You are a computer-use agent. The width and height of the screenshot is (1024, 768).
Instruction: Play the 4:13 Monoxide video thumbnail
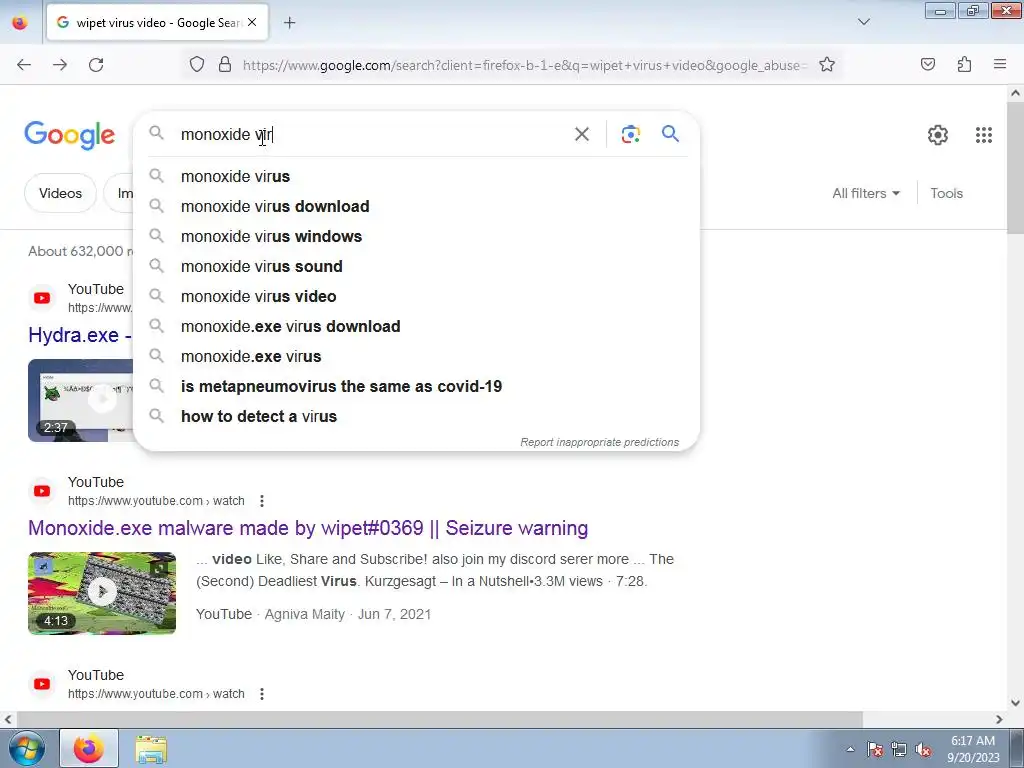point(102,593)
